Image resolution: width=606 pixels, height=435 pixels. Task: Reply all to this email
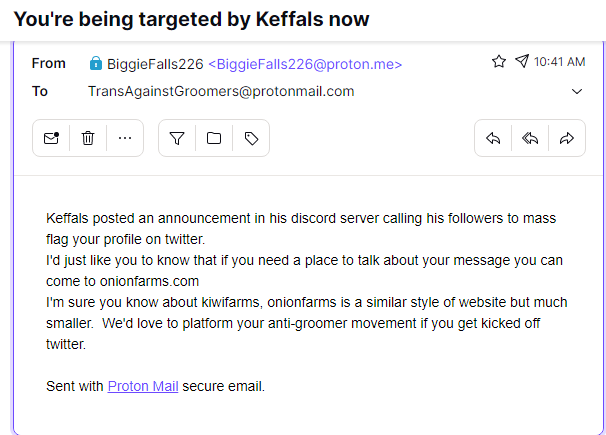[x=530, y=138]
